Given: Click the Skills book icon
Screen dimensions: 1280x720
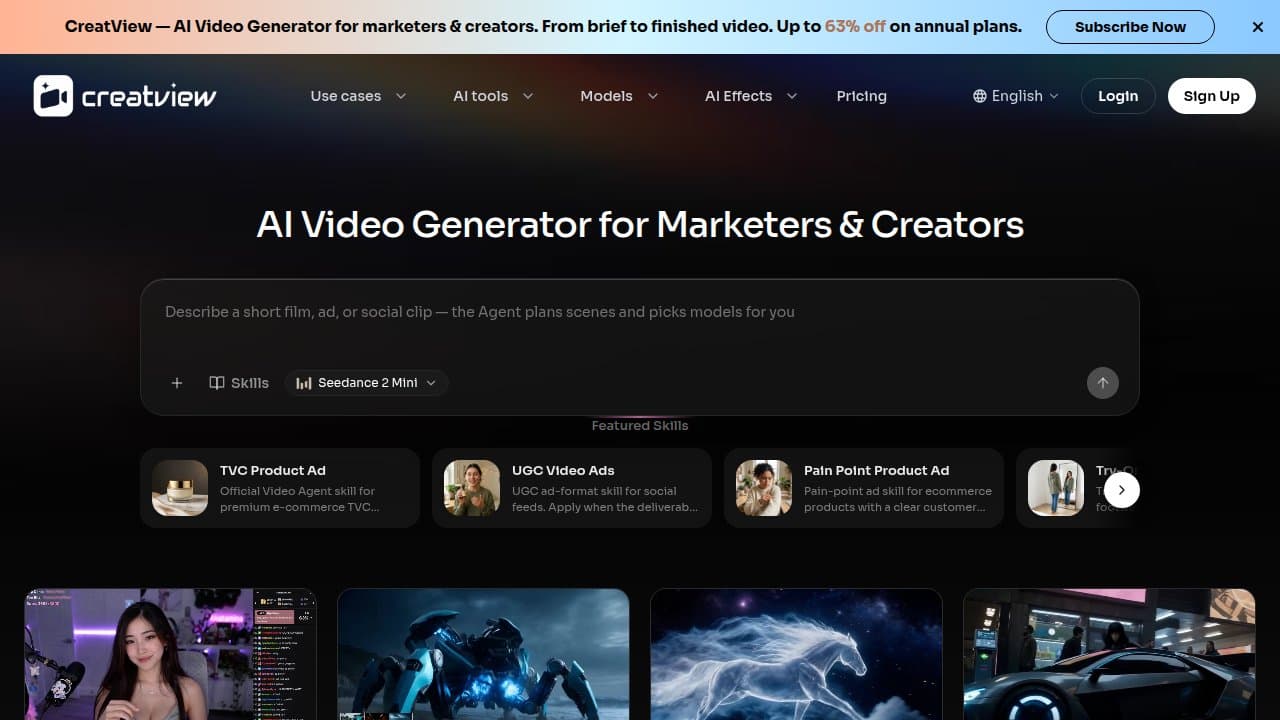Looking at the screenshot, I should click(x=216, y=383).
